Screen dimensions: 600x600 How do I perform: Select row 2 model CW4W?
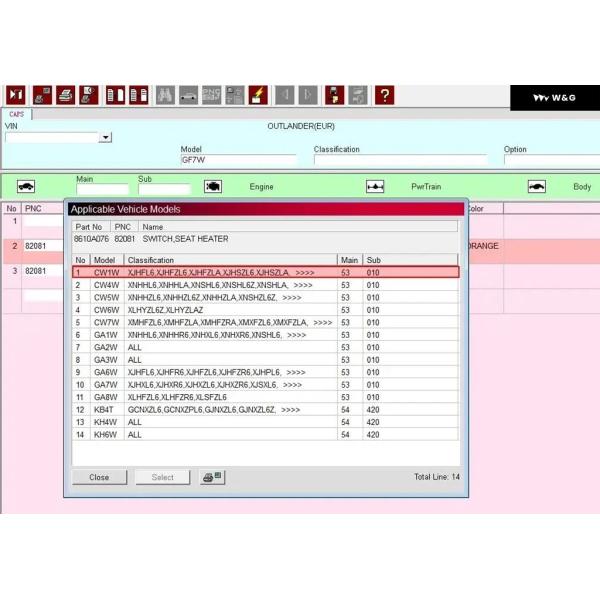coord(265,285)
